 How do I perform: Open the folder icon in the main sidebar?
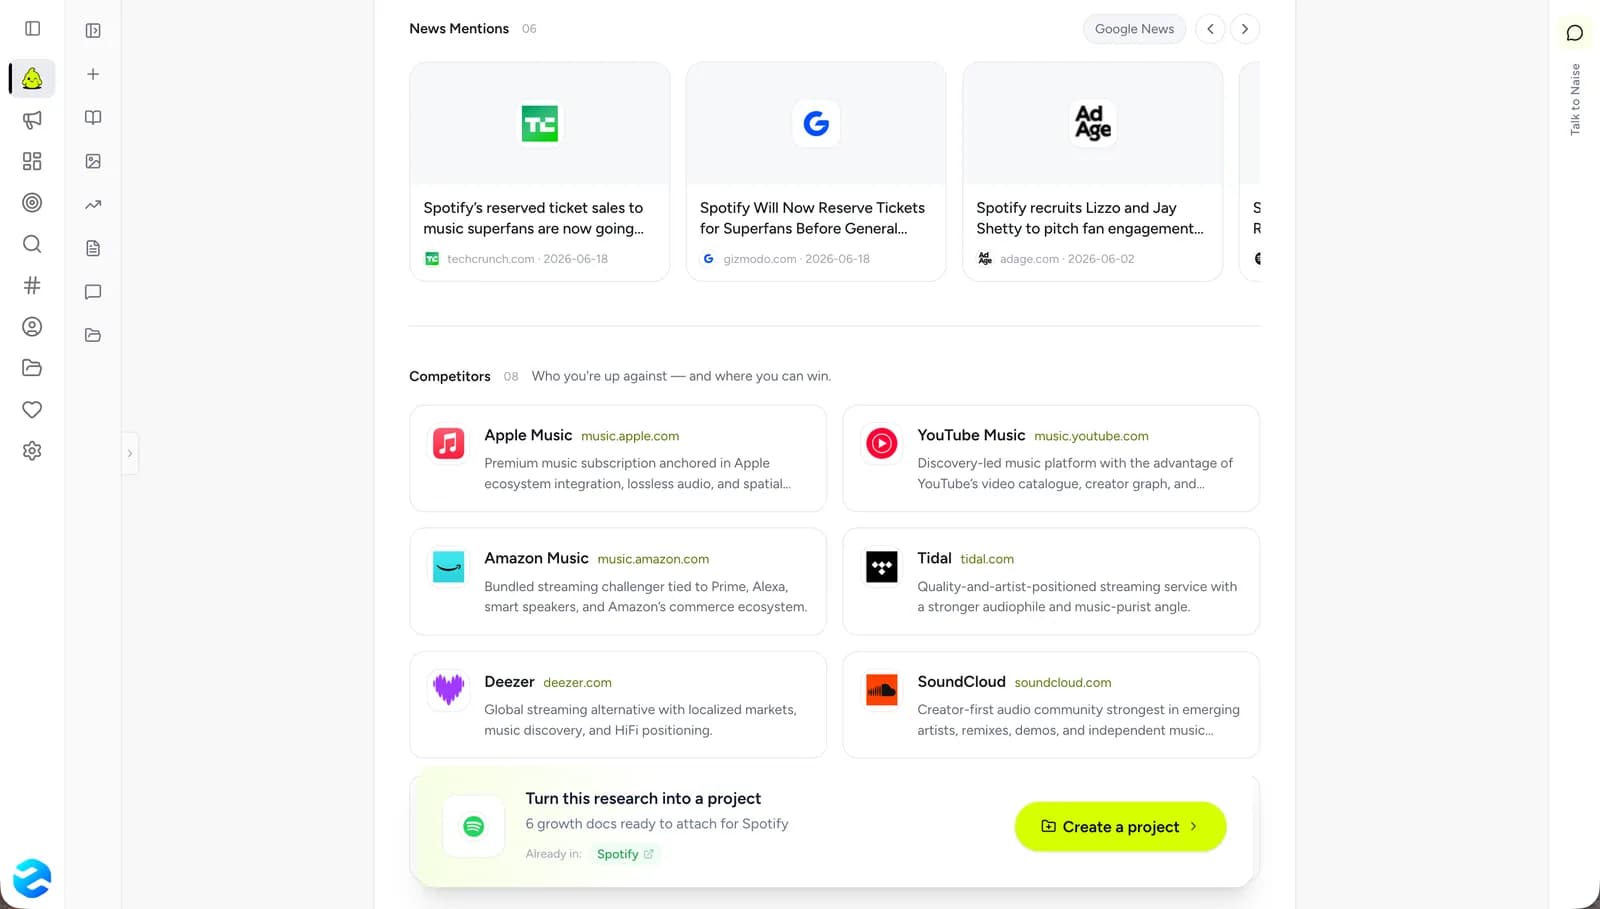point(32,368)
